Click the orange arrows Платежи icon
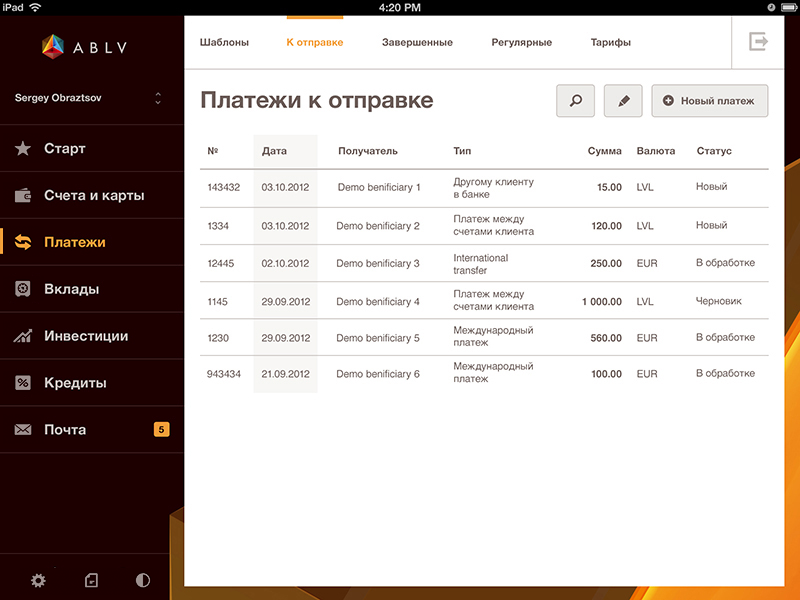 coord(23,242)
